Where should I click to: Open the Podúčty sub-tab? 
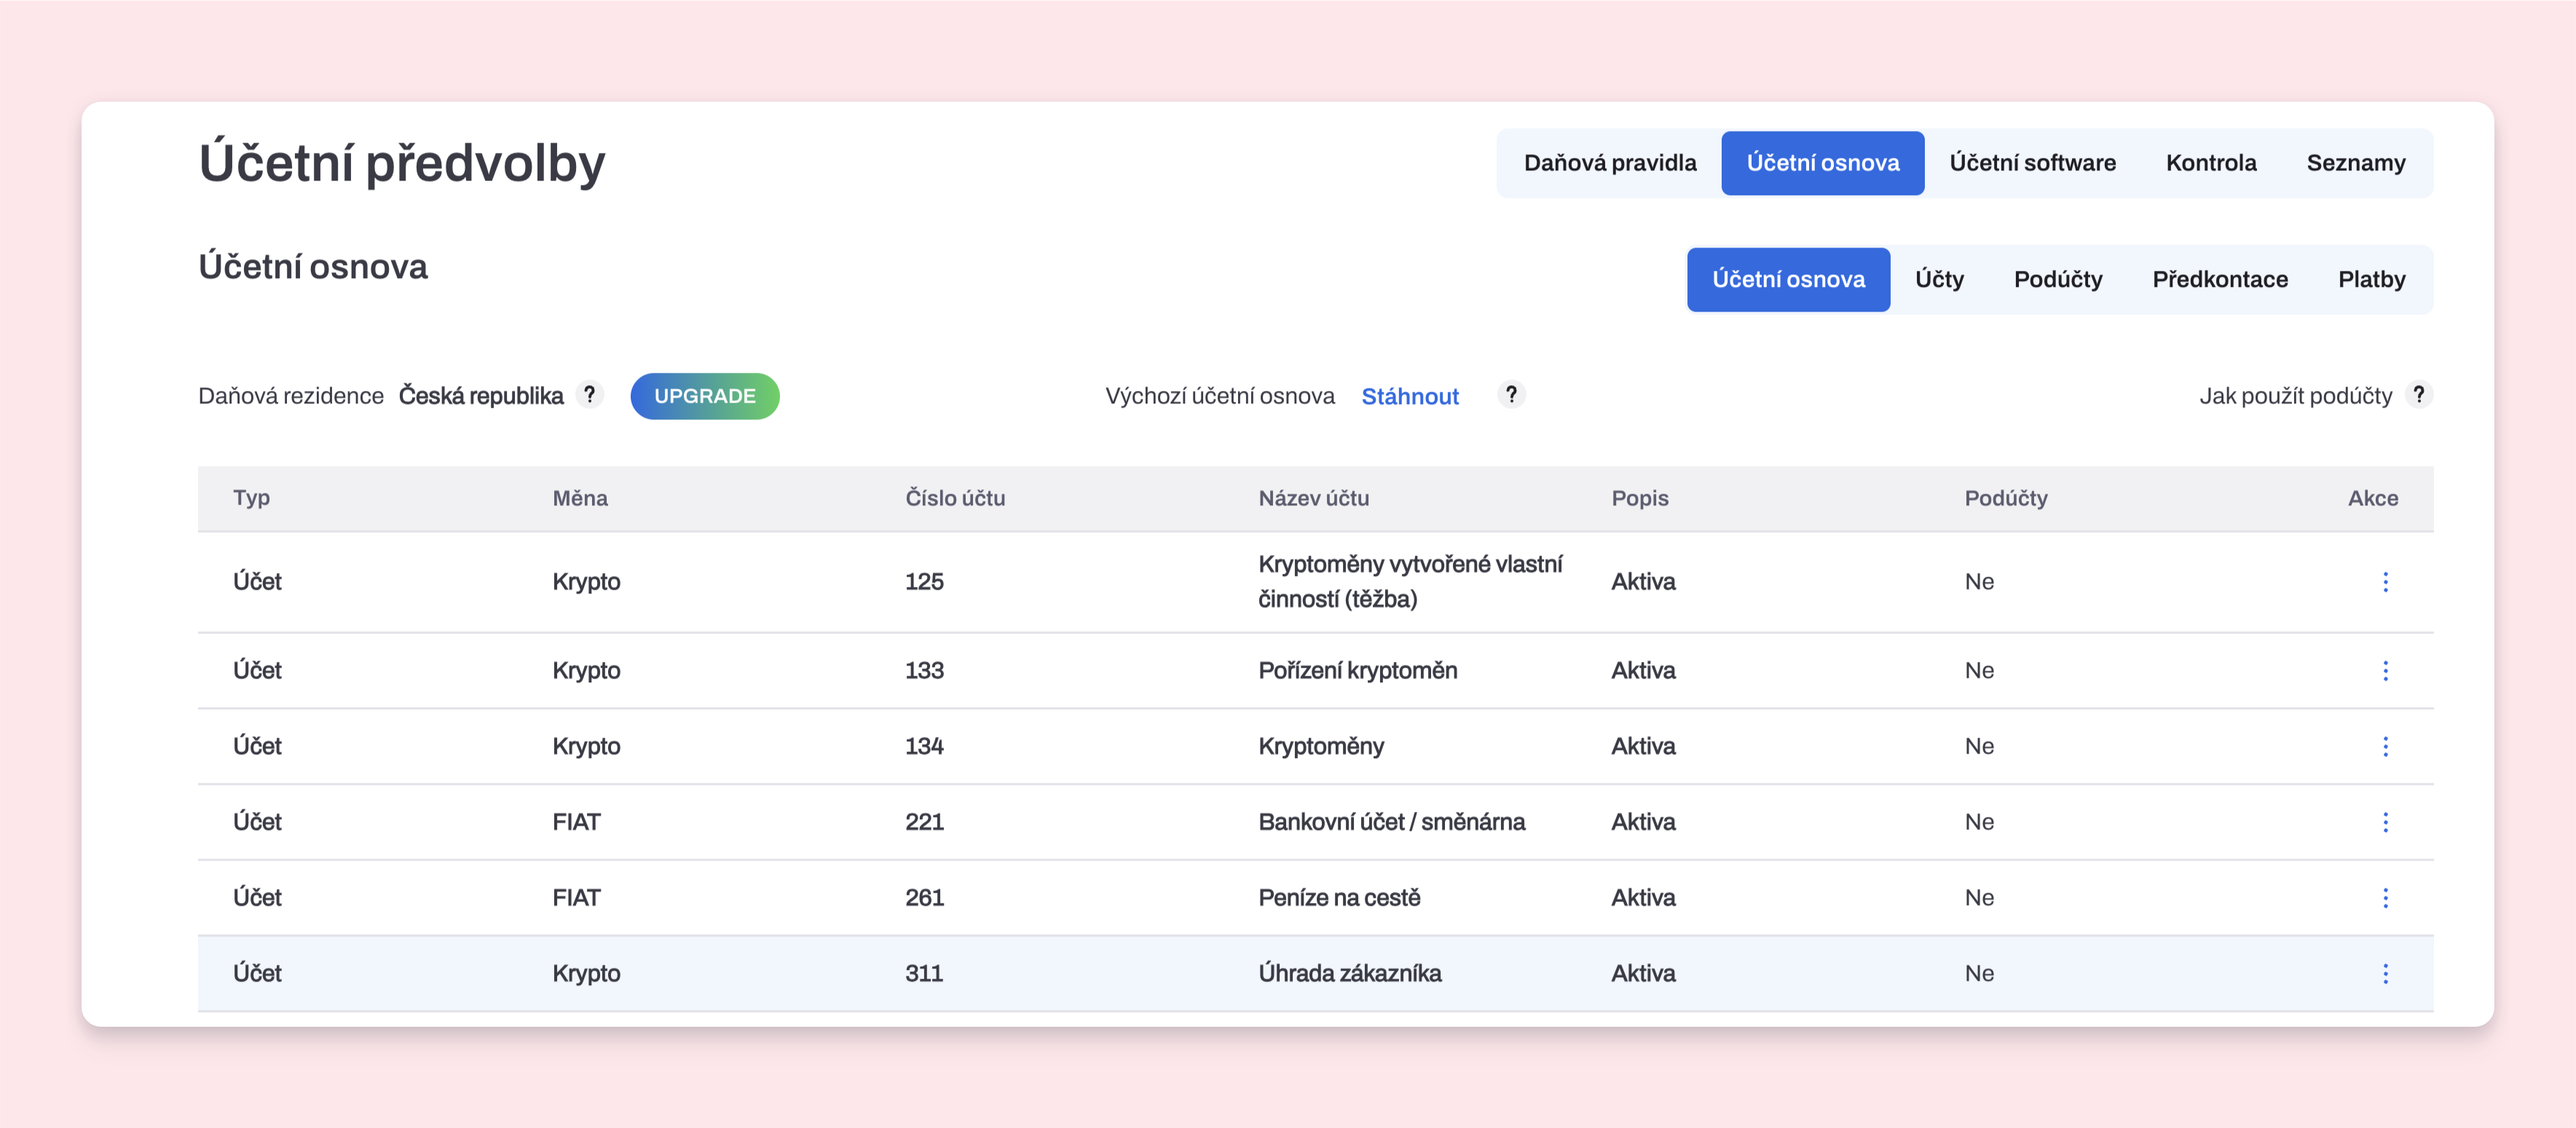click(x=2058, y=280)
